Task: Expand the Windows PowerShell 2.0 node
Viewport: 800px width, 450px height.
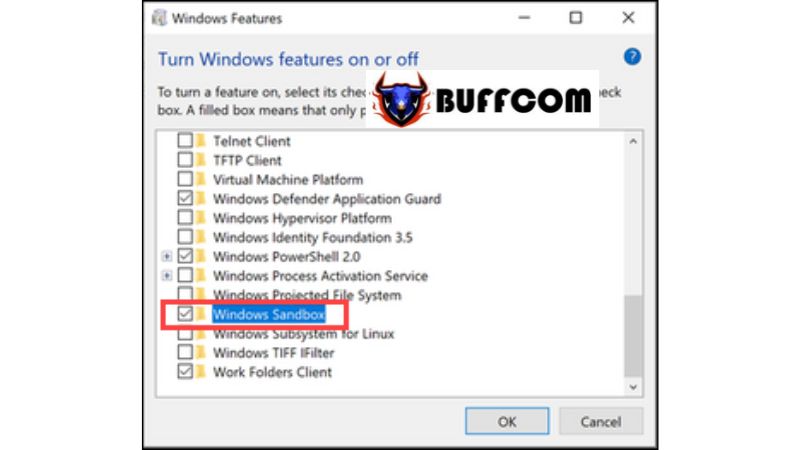Action: [x=166, y=256]
